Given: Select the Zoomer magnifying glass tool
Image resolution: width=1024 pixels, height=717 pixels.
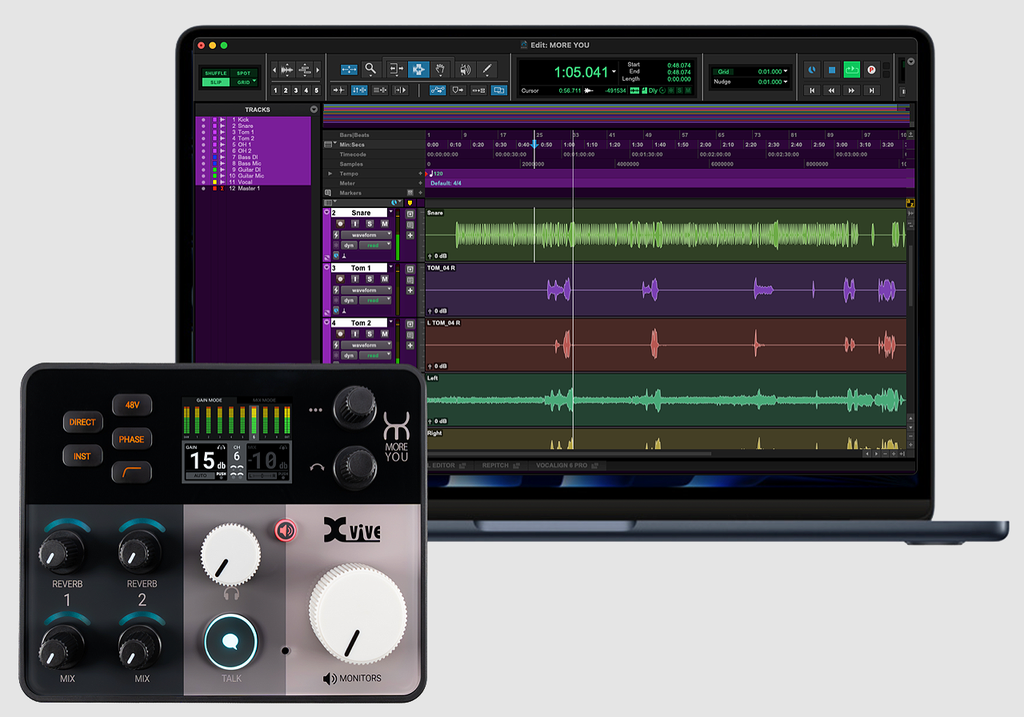Looking at the screenshot, I should point(371,69).
